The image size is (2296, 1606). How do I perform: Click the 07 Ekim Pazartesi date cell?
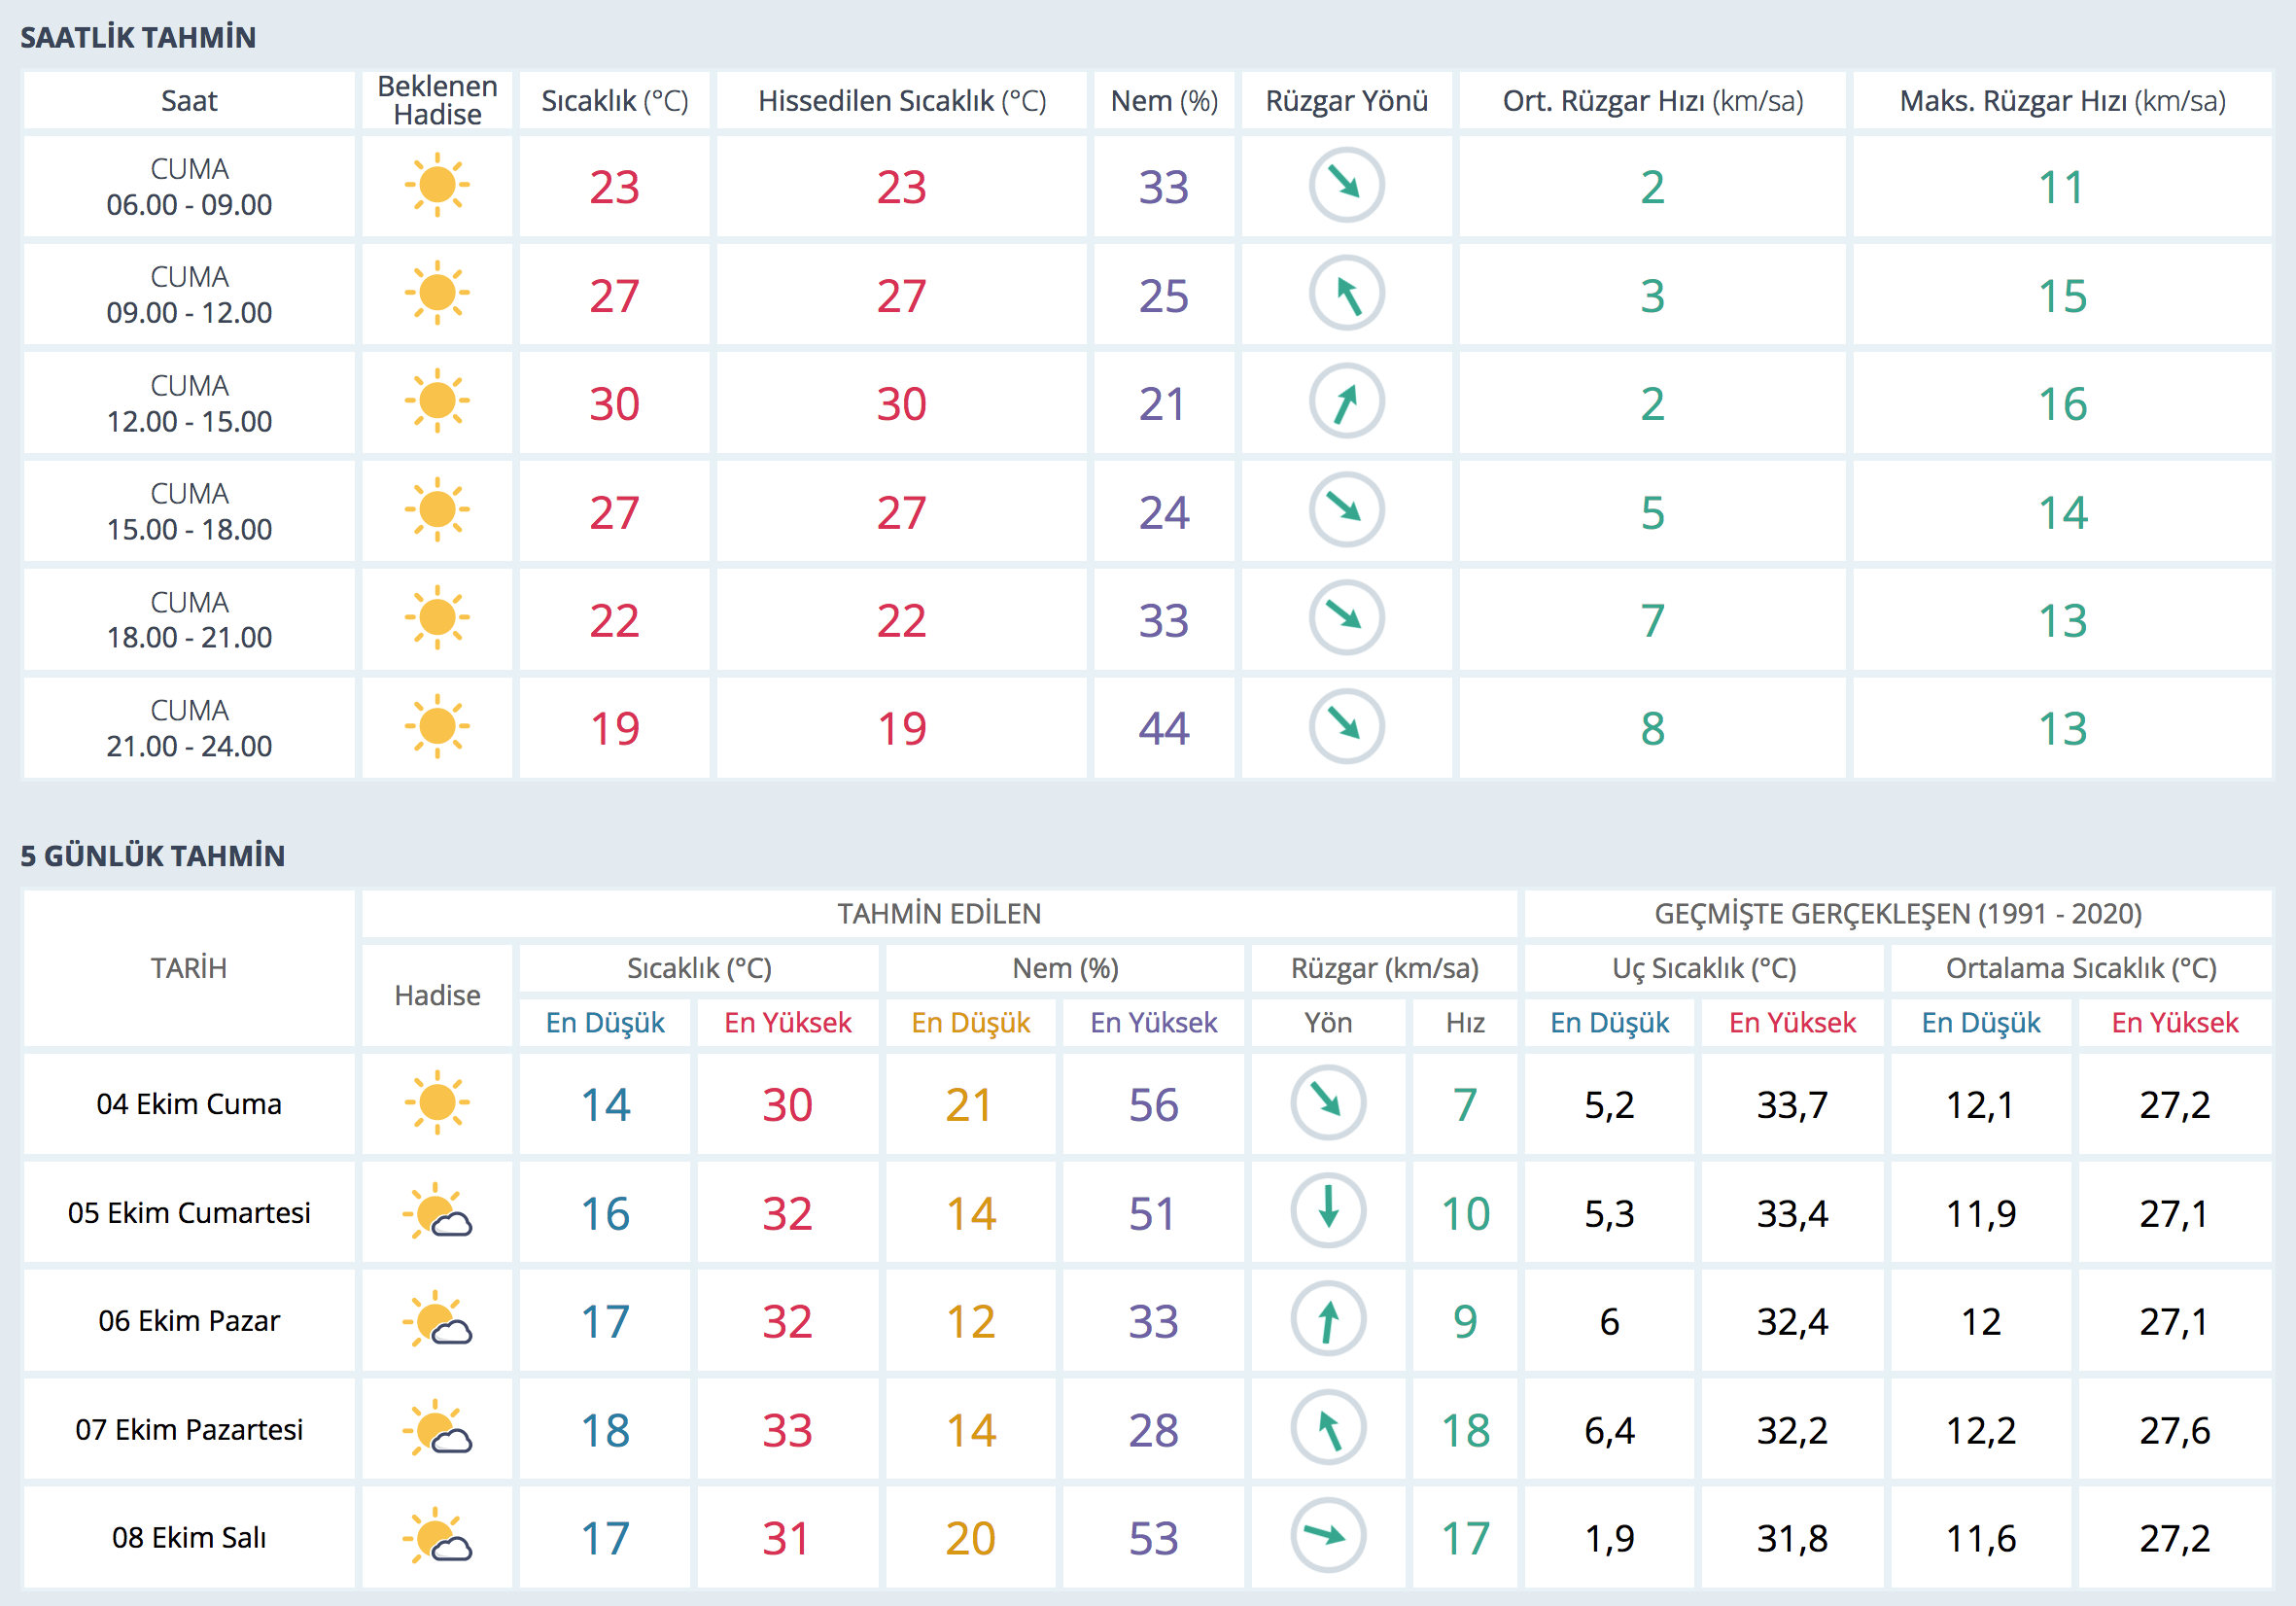(189, 1429)
